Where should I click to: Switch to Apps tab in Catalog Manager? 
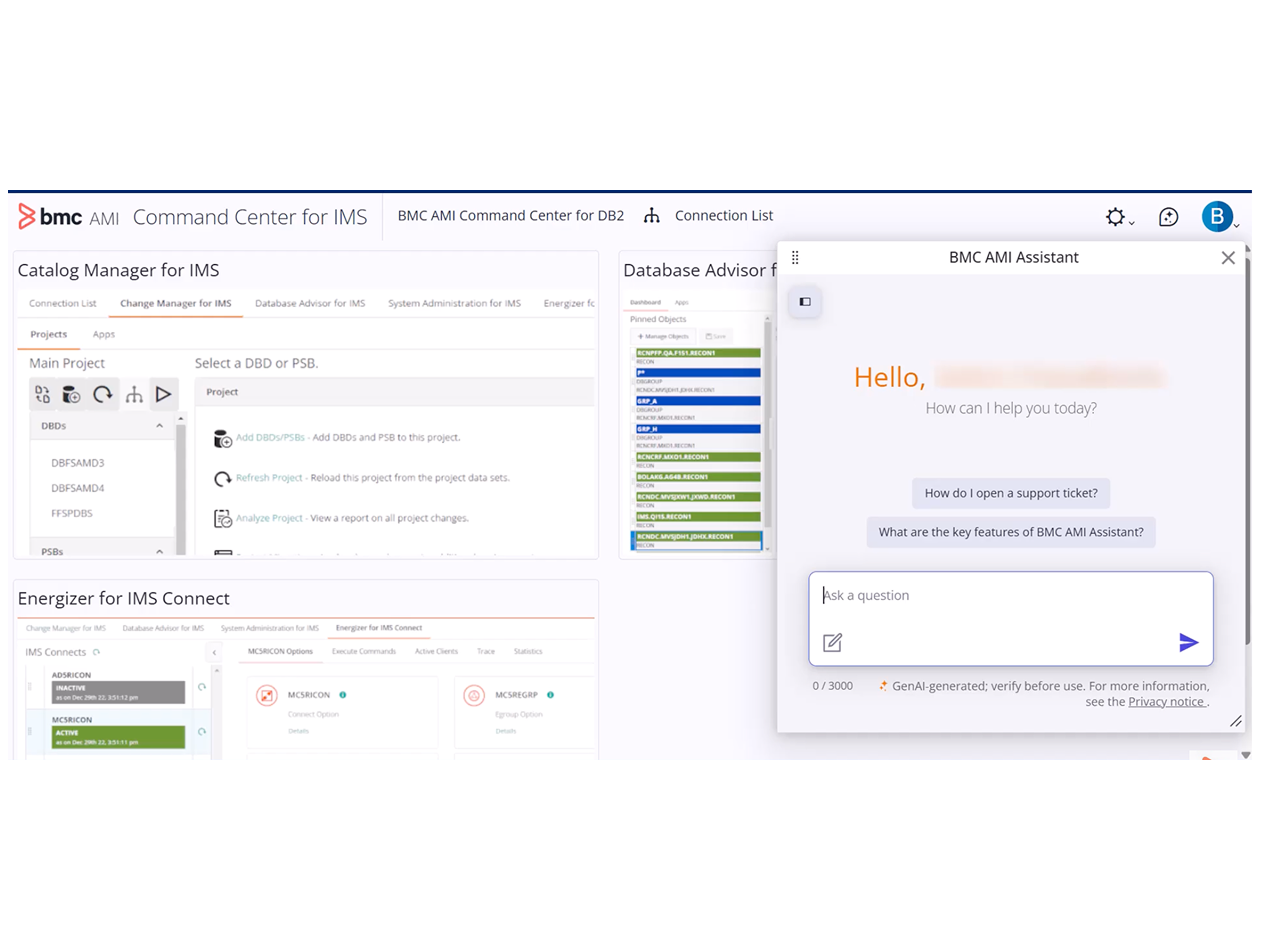click(x=104, y=334)
